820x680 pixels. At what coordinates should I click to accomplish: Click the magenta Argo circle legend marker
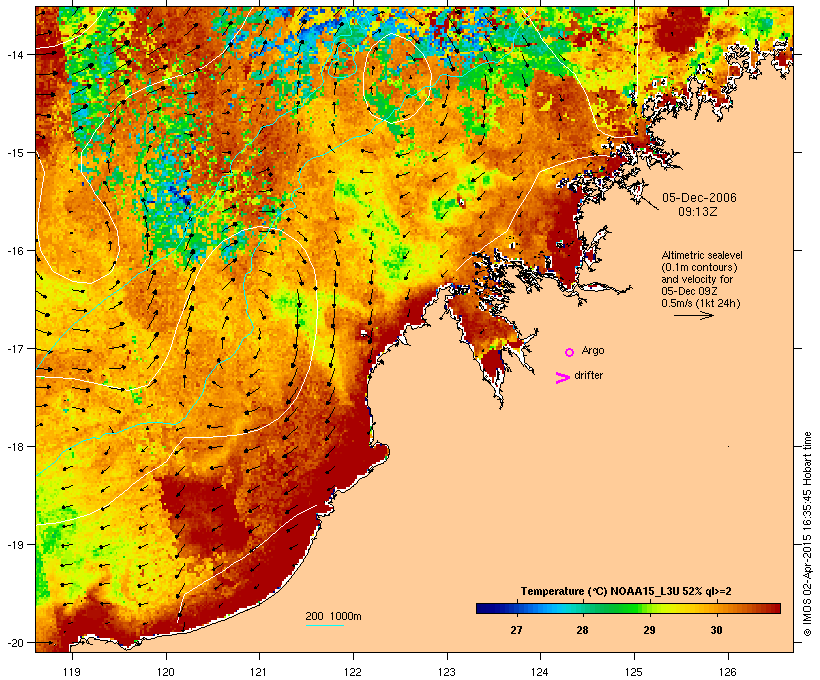click(x=570, y=352)
